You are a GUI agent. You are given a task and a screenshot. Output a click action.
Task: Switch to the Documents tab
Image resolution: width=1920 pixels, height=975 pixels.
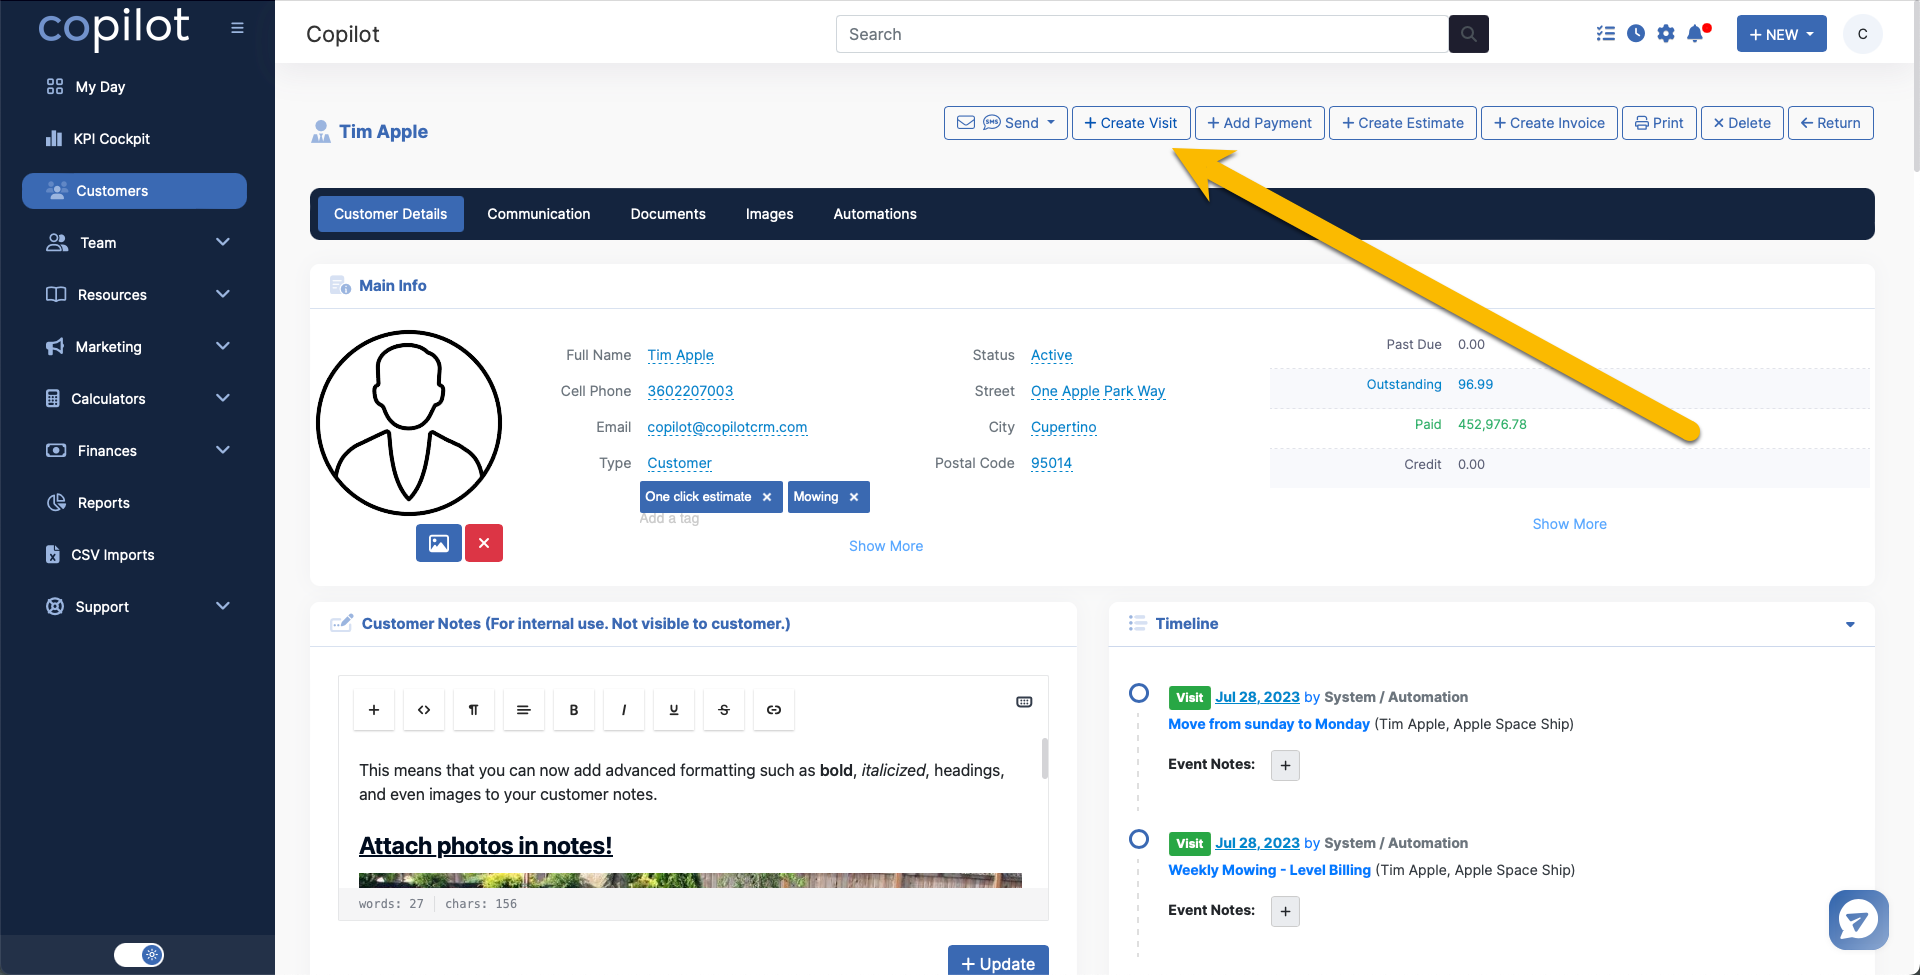pos(668,214)
